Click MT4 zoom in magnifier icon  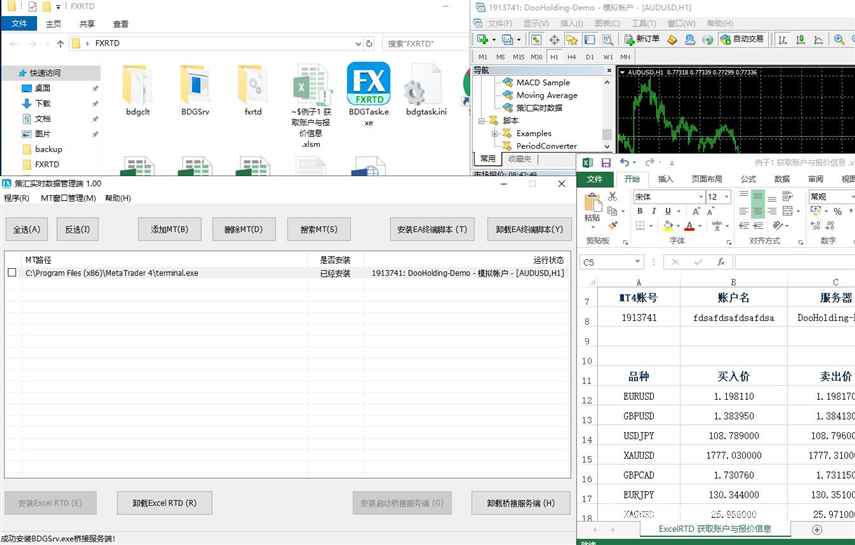pos(839,39)
